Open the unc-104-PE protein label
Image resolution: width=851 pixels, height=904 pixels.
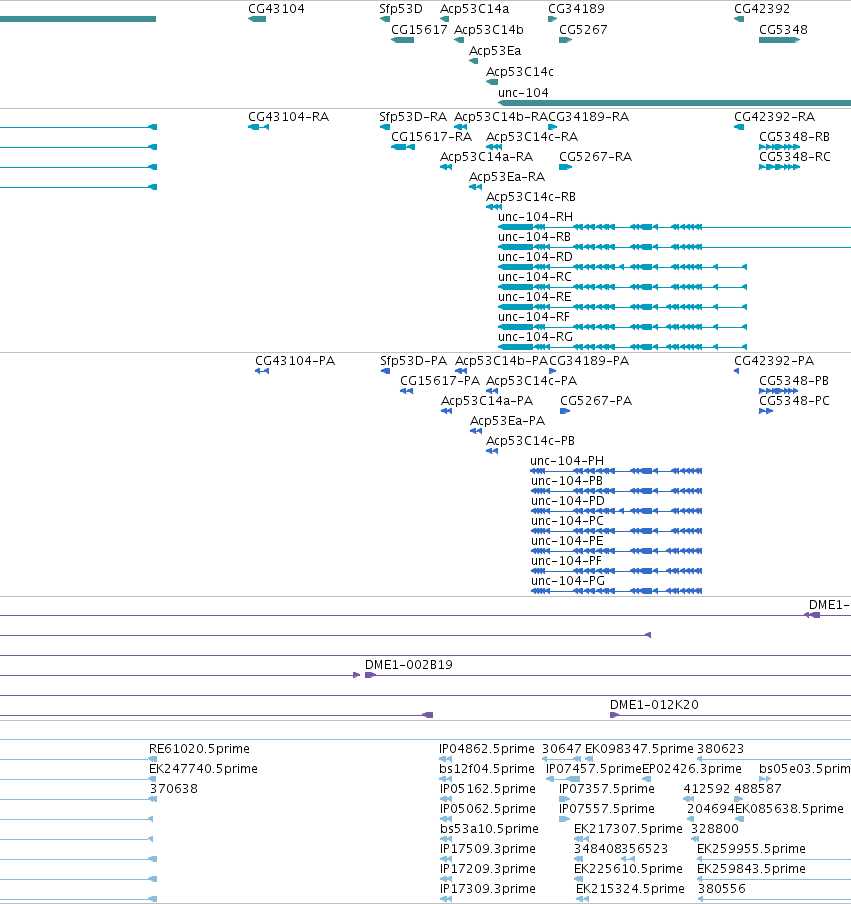click(567, 541)
